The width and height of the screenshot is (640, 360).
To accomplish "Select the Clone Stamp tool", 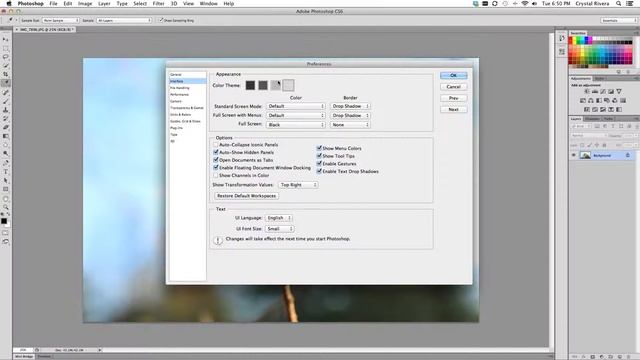I will point(5,110).
